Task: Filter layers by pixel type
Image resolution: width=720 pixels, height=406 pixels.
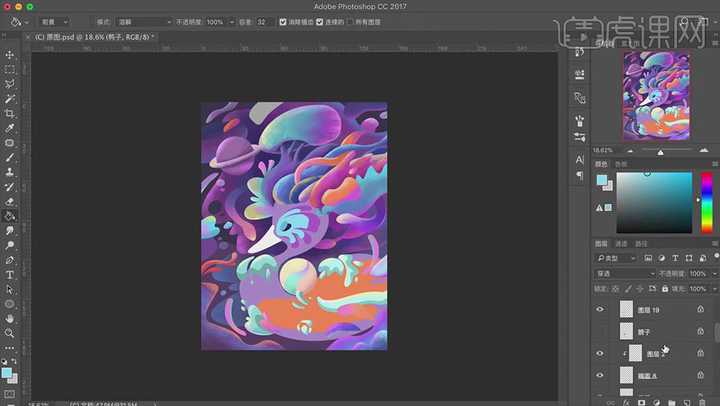Action: [648, 258]
